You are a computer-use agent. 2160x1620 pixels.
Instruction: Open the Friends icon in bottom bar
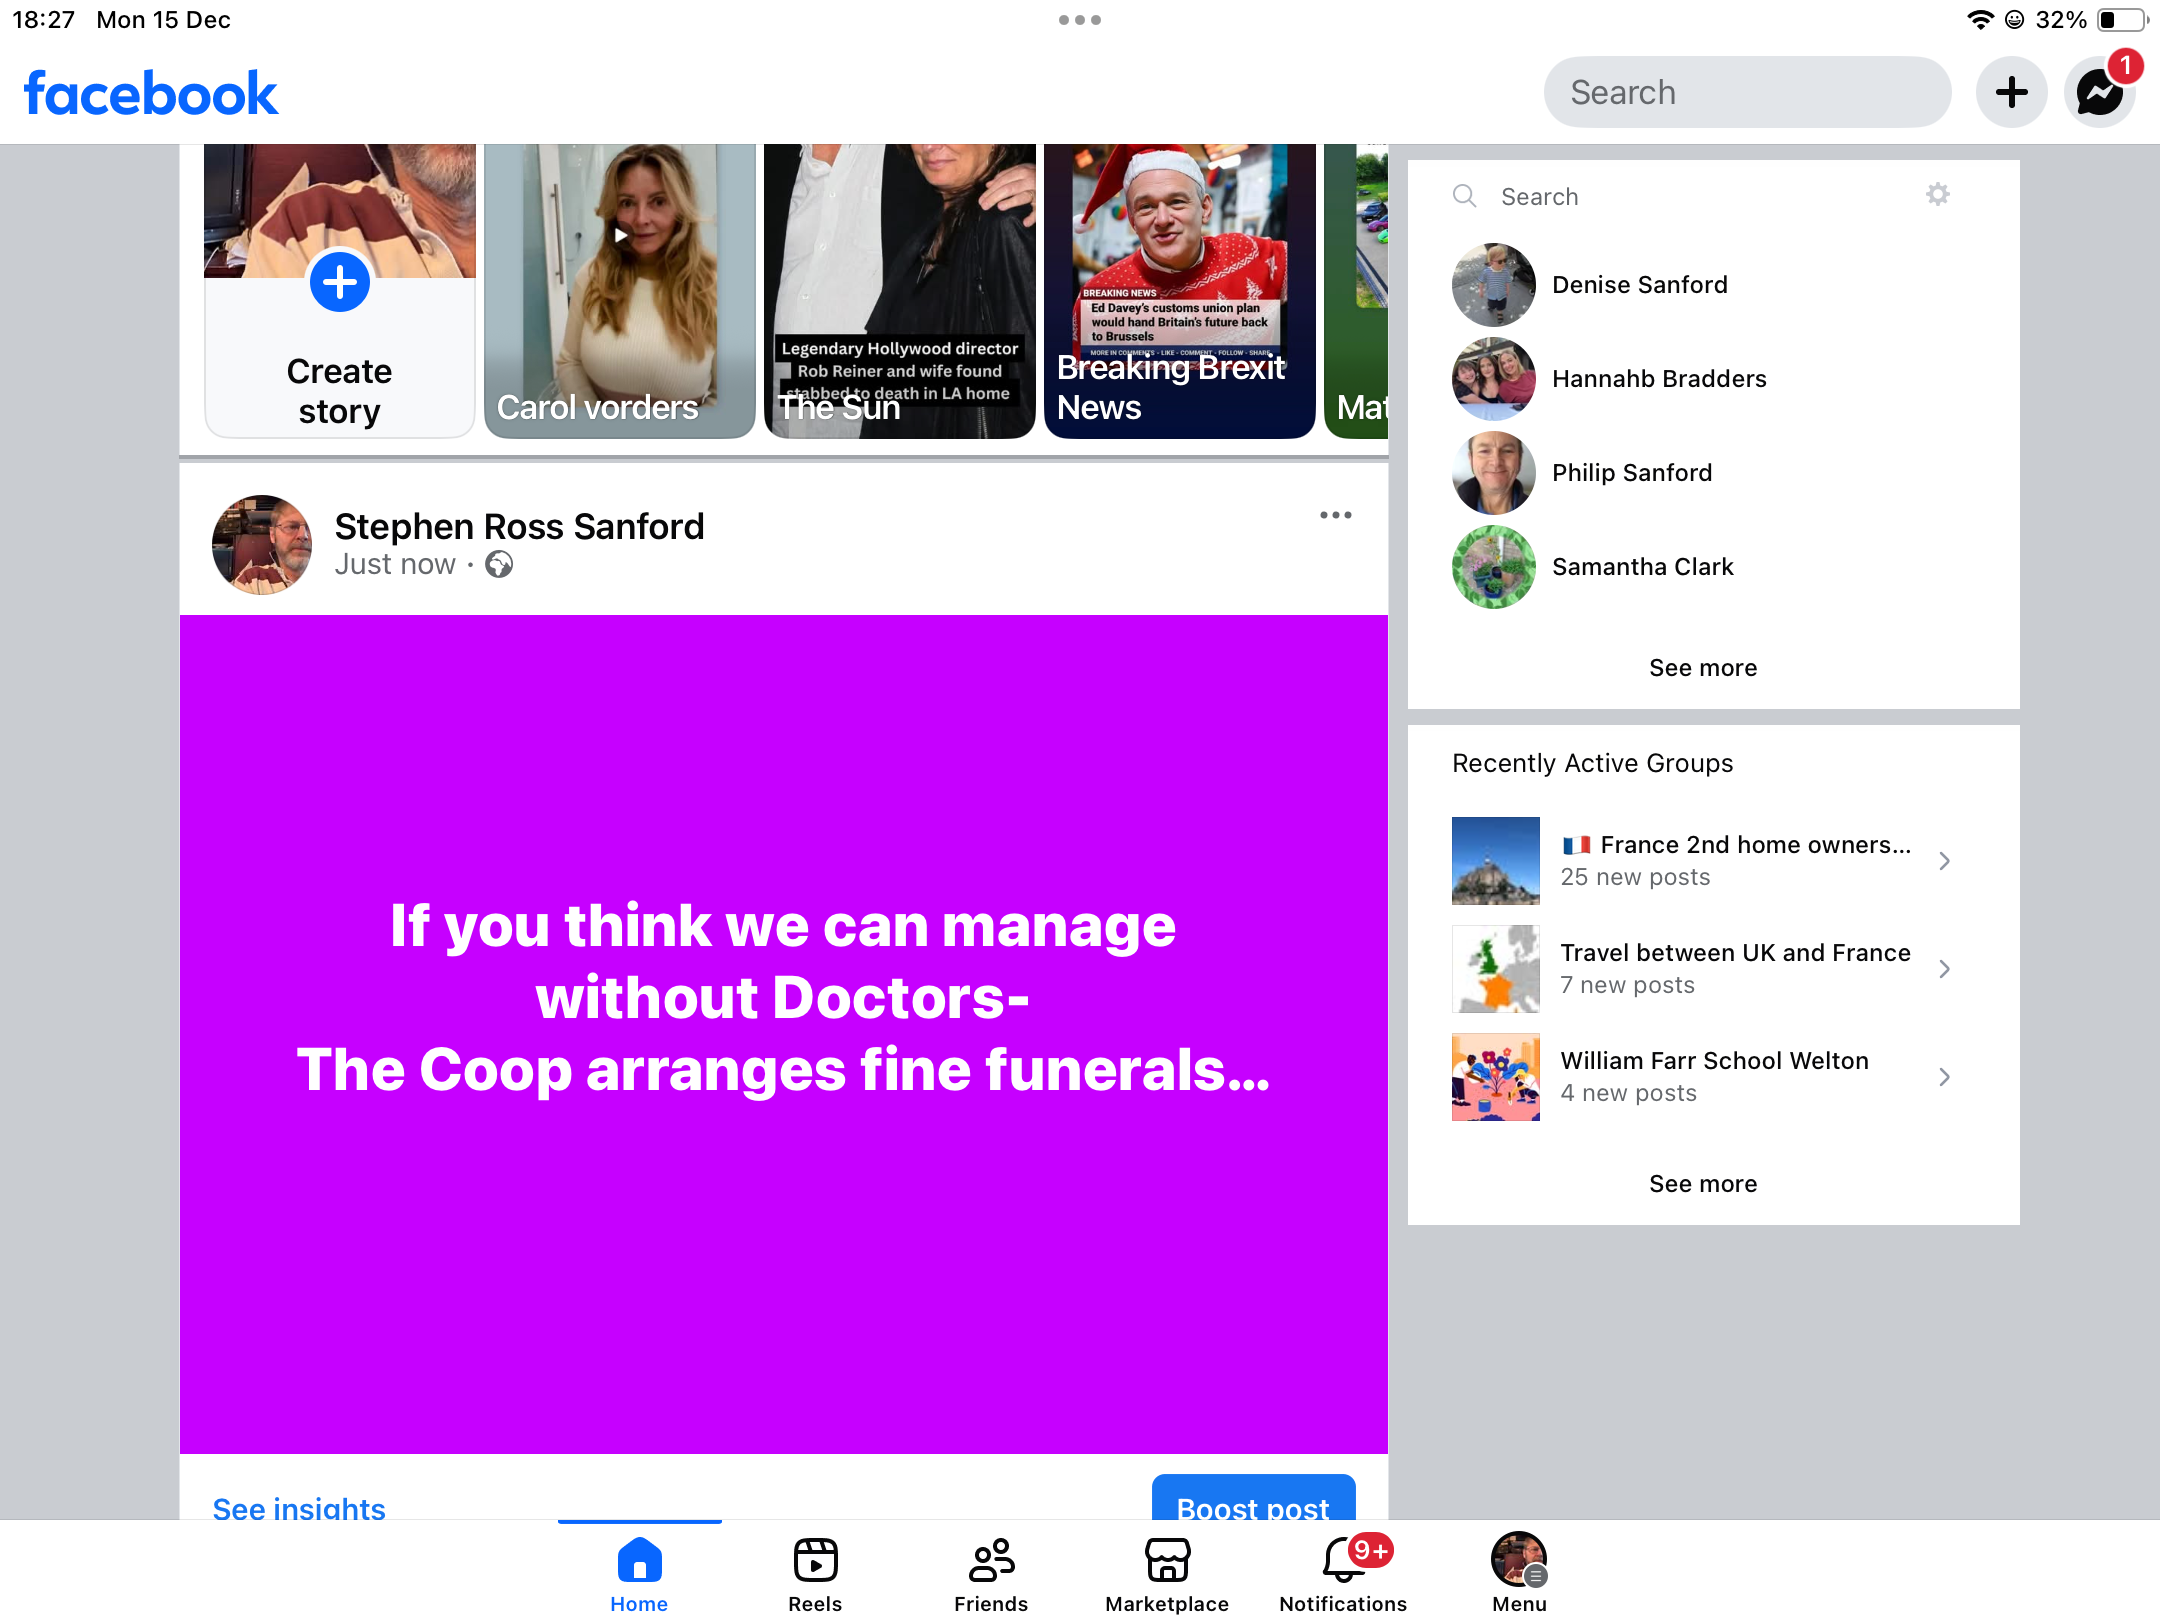coord(991,1561)
